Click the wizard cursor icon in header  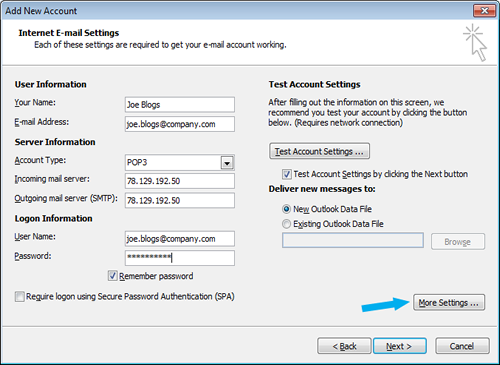pos(475,43)
